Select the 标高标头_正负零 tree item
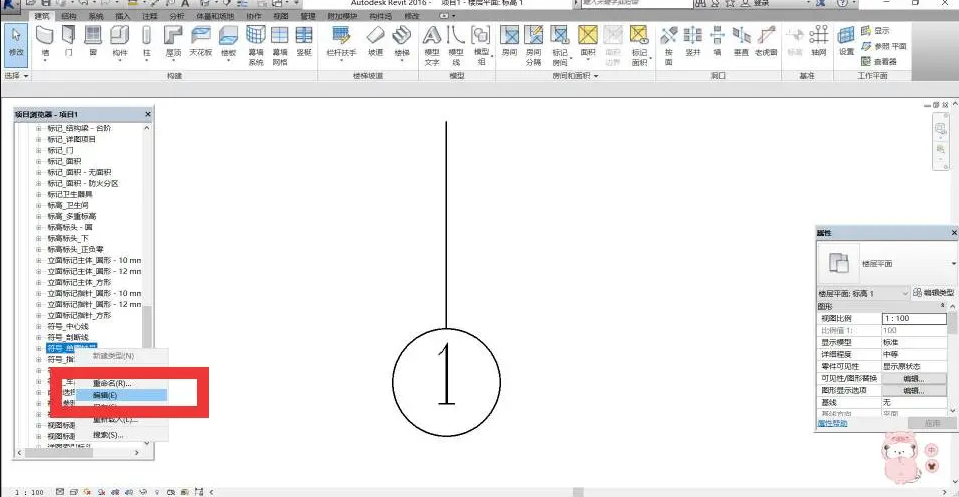The image size is (959, 497). coord(75,249)
